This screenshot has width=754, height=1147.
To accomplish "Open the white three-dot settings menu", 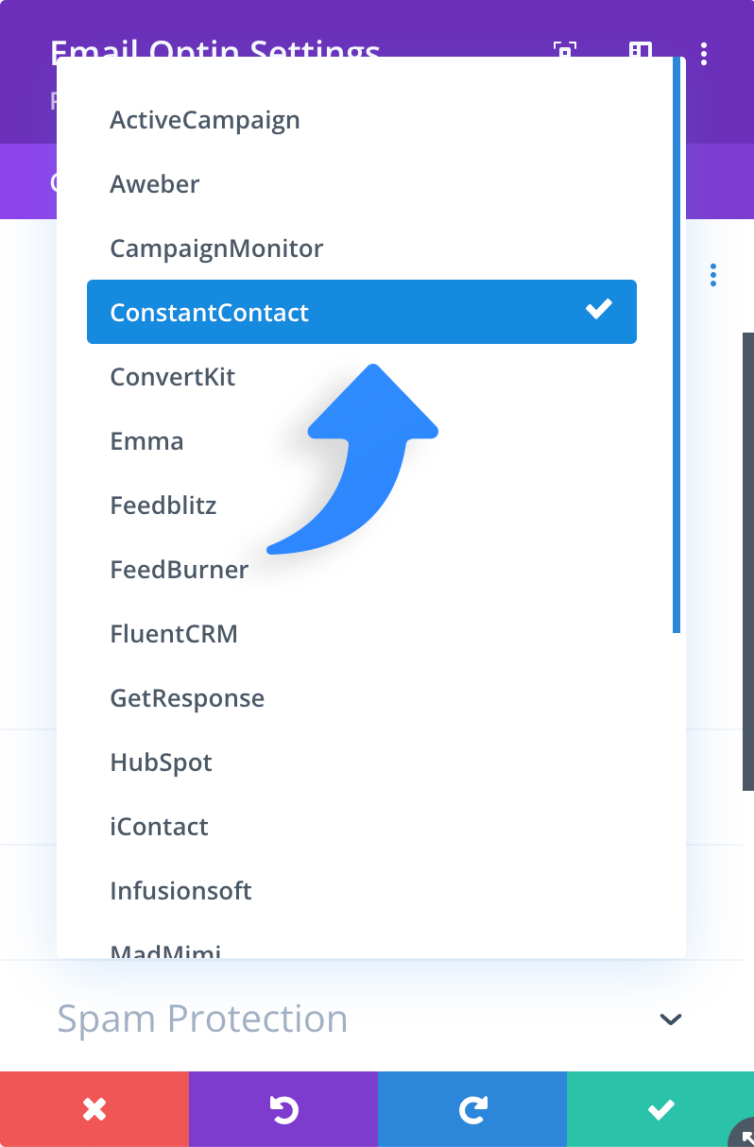I will (705, 55).
